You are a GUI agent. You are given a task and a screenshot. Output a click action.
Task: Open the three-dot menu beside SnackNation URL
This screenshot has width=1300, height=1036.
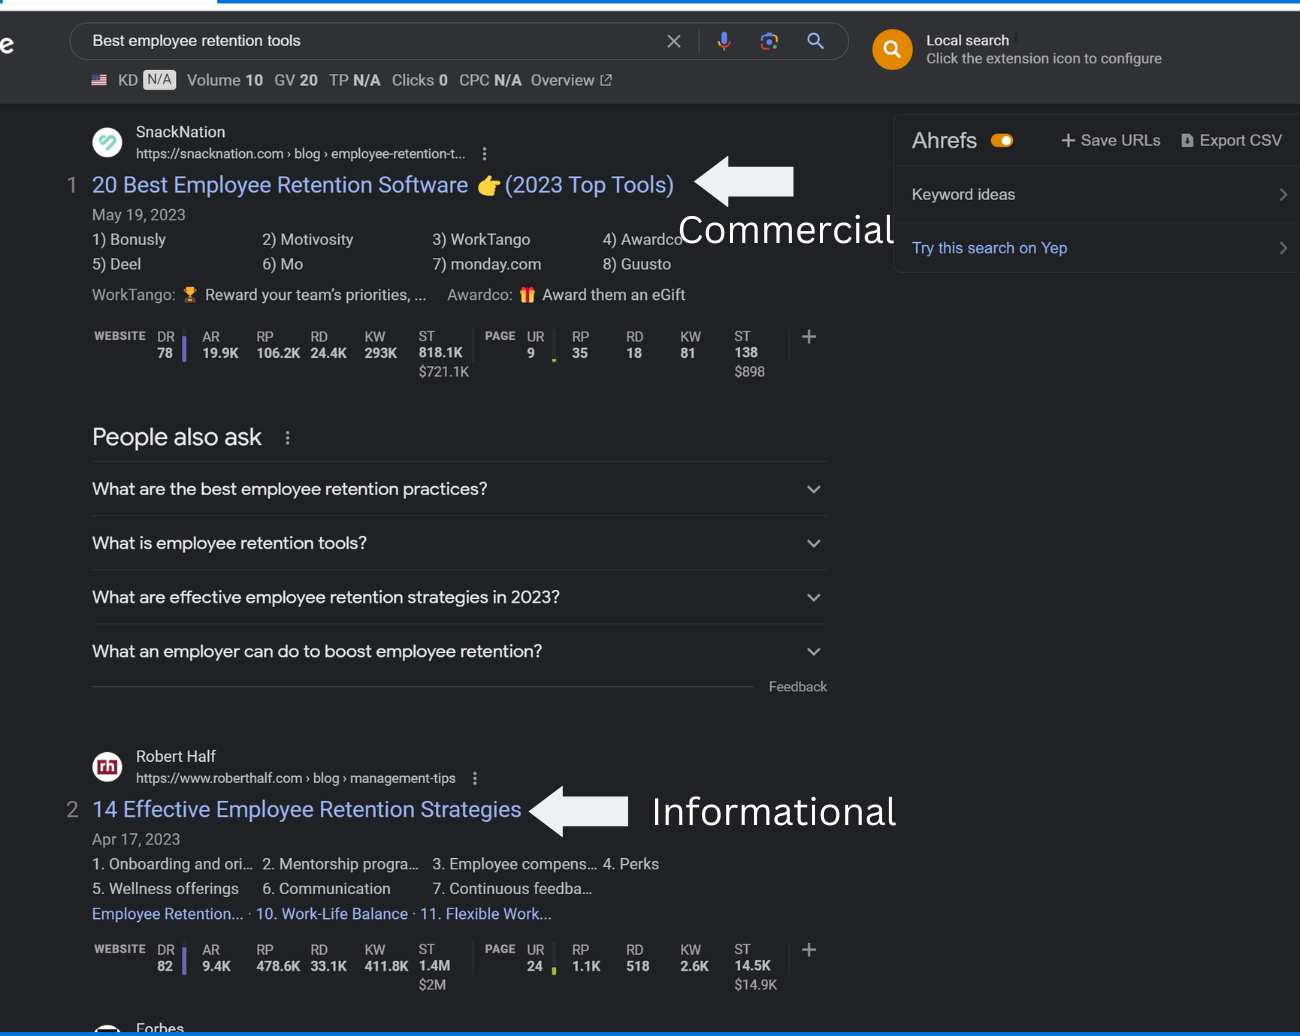(x=485, y=154)
